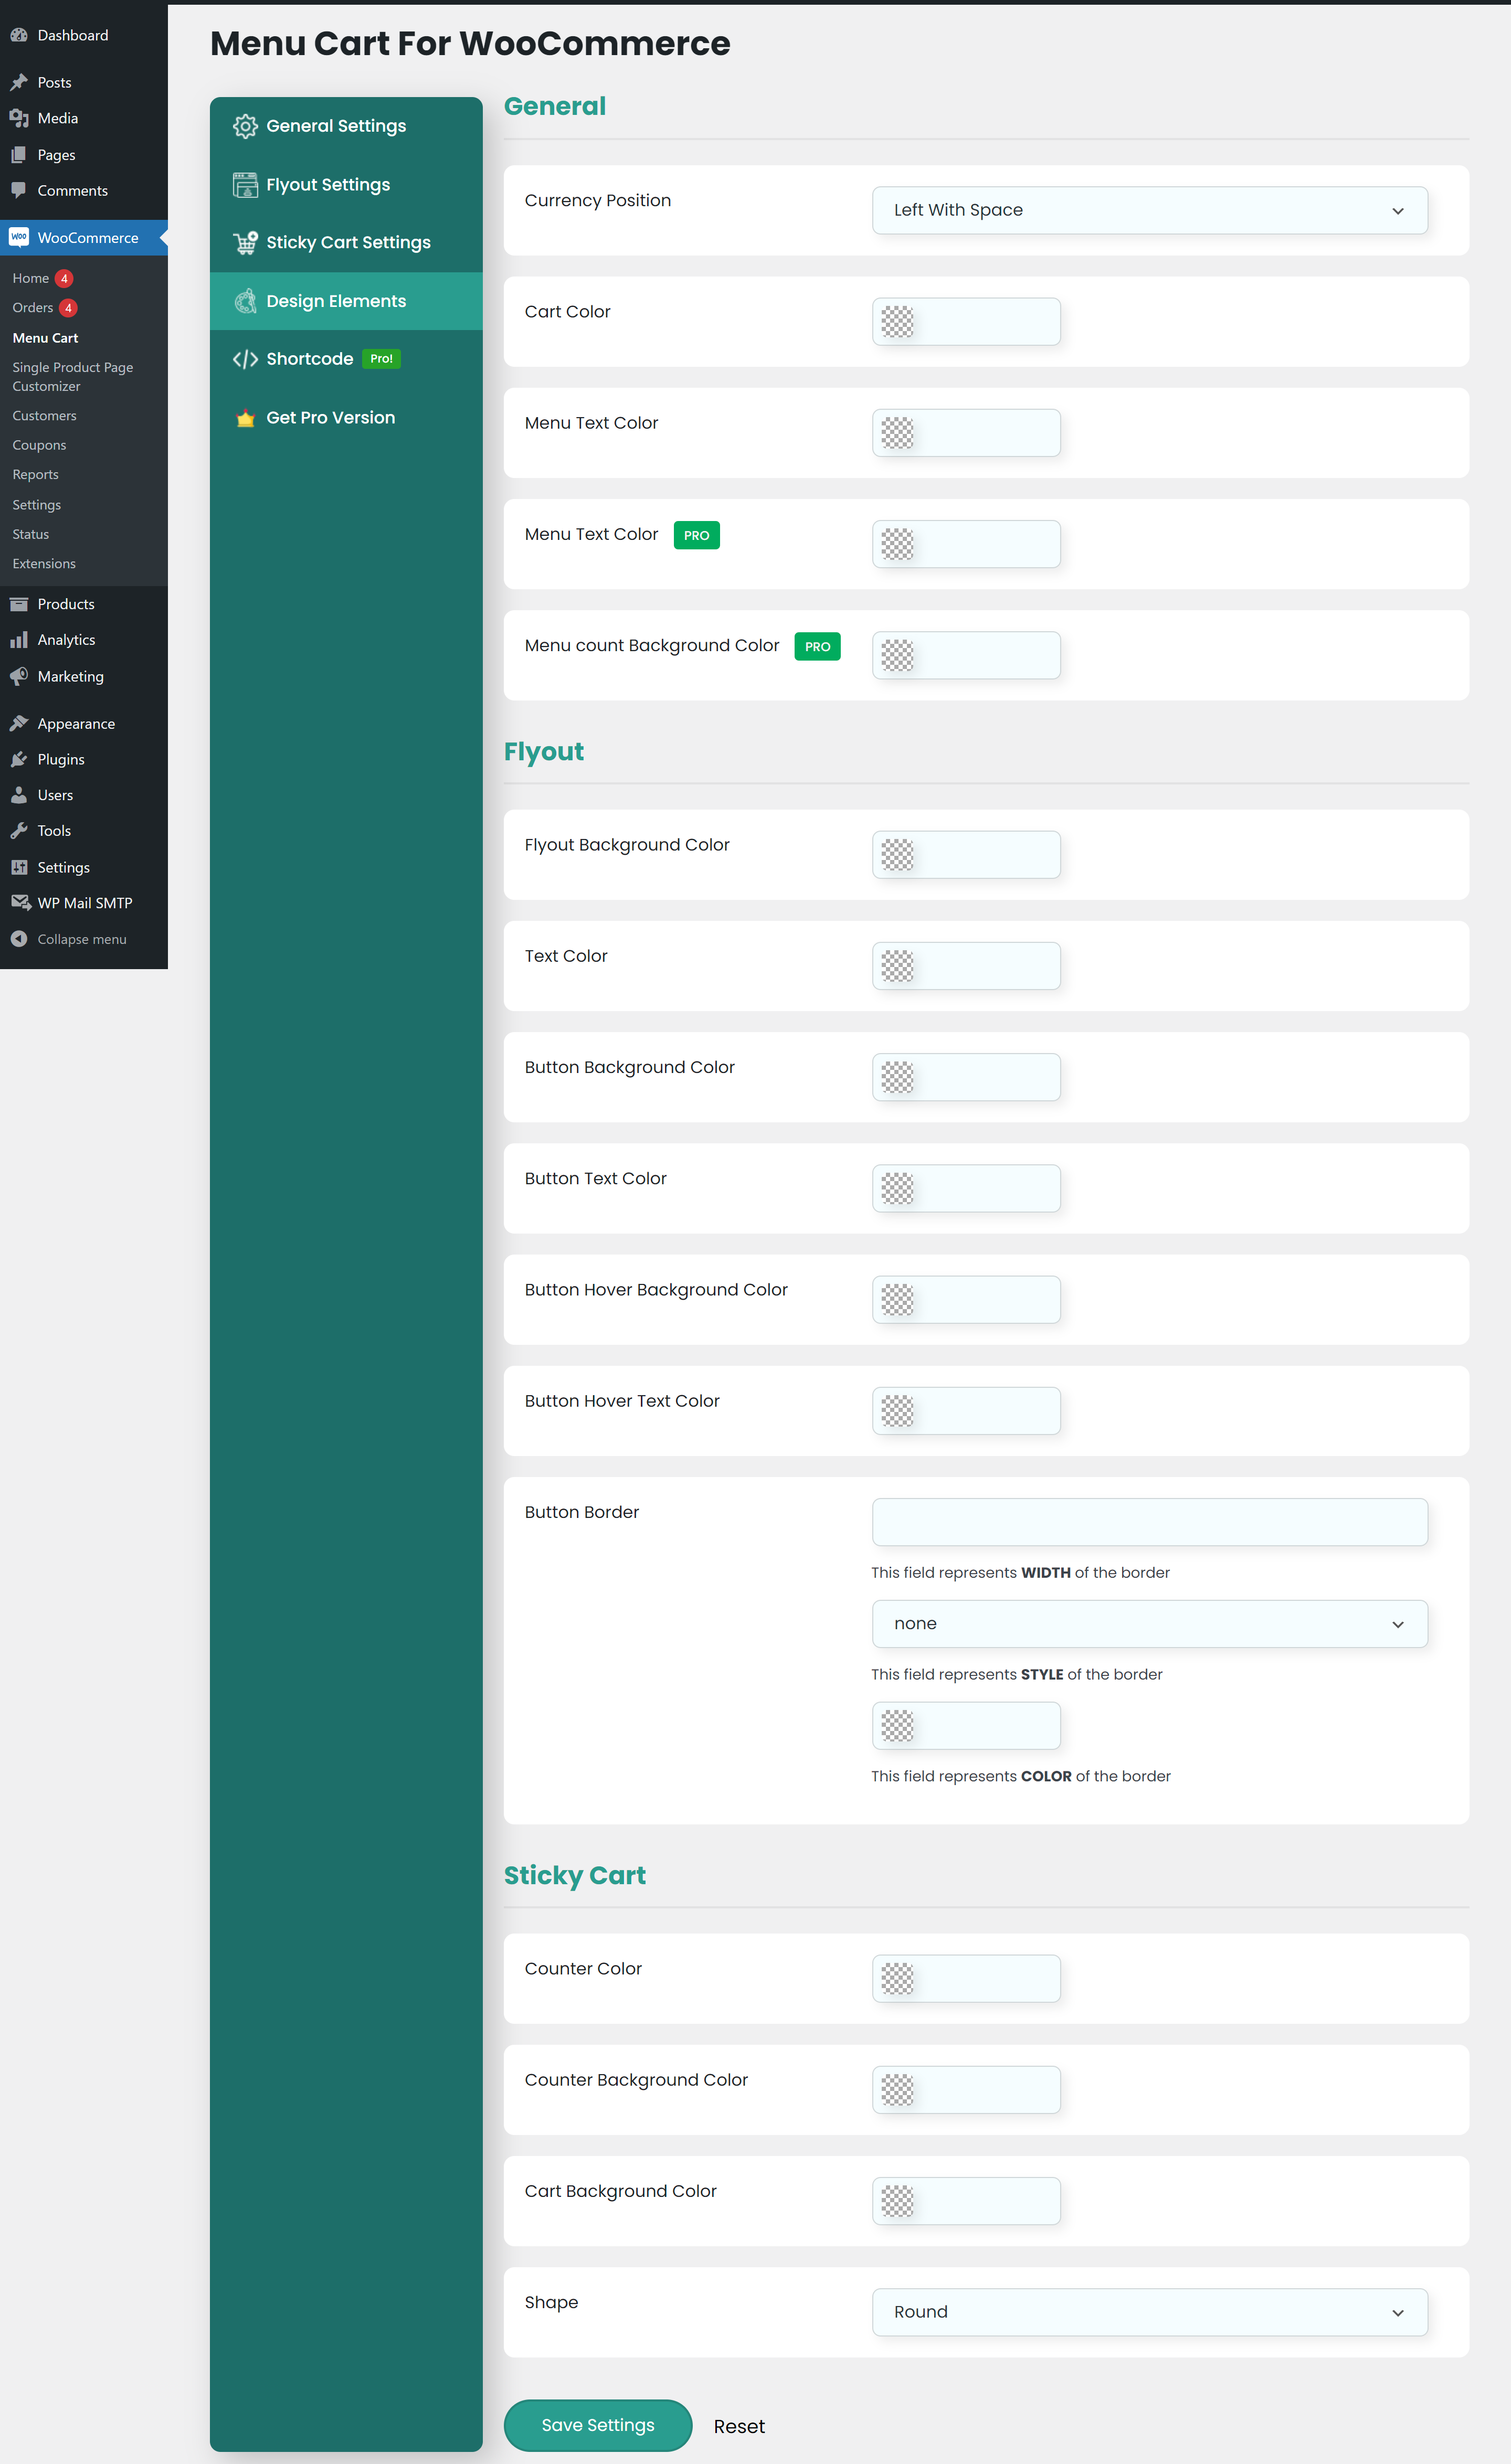
Task: Open the Orders submenu link
Action: pos(32,308)
